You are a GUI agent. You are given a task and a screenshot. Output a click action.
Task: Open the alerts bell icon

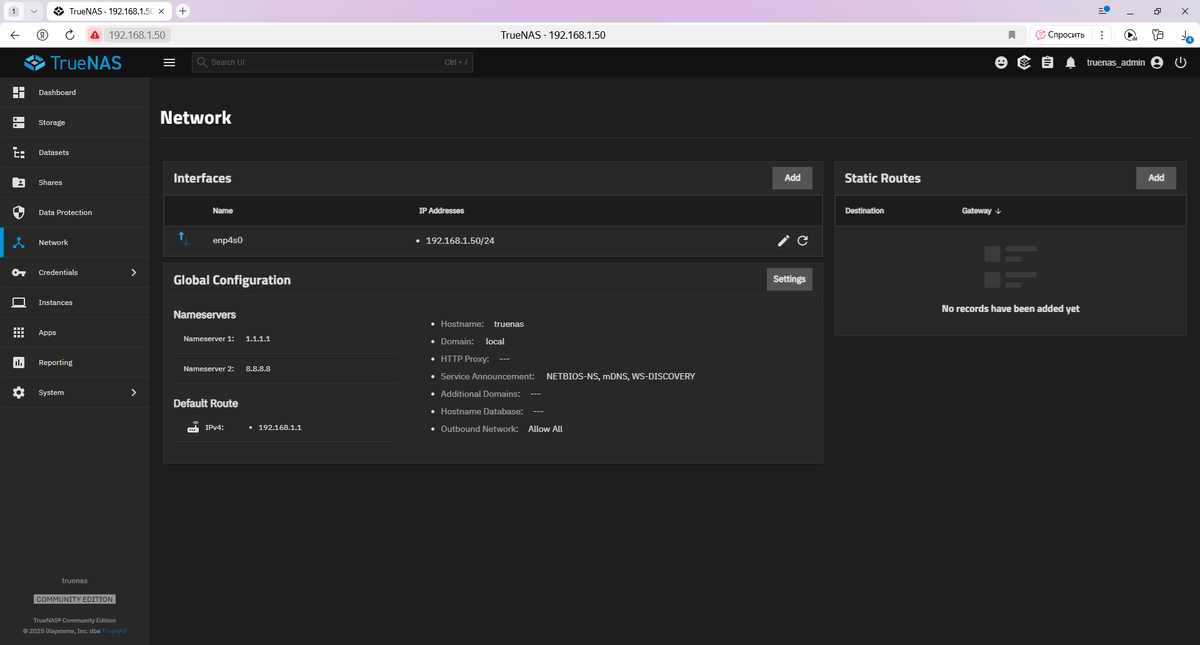pos(1070,62)
